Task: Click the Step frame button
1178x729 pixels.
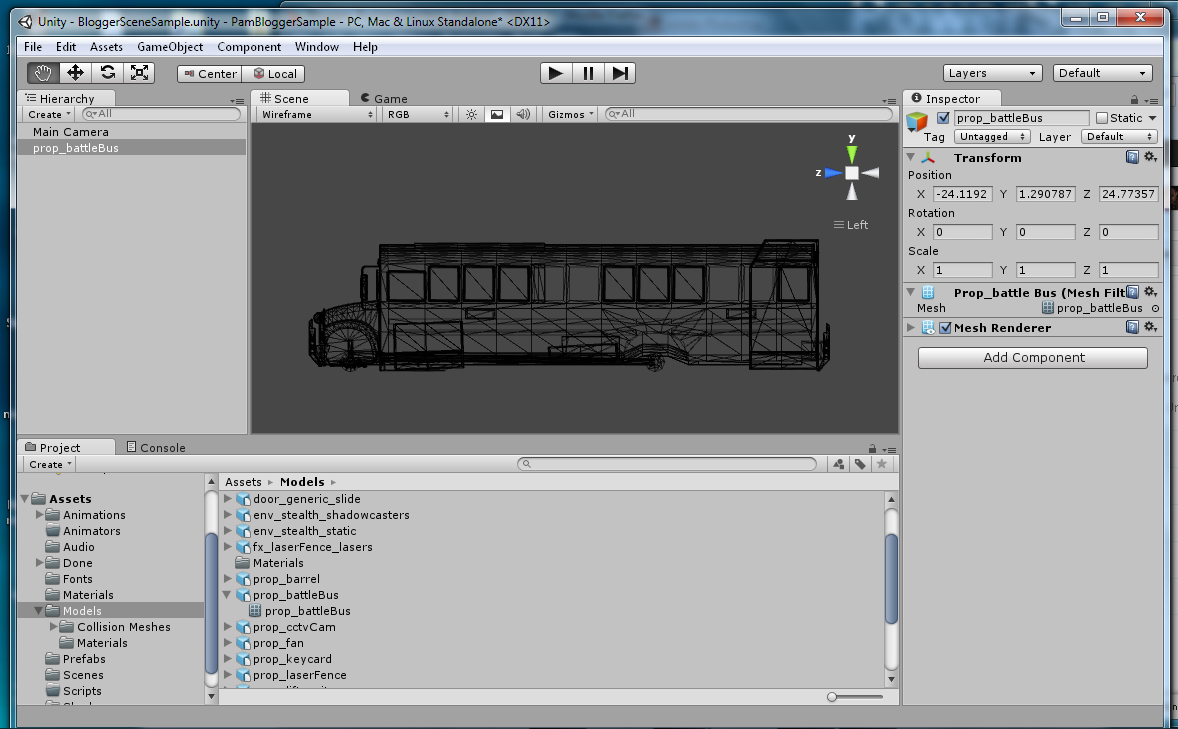Action: tap(620, 73)
